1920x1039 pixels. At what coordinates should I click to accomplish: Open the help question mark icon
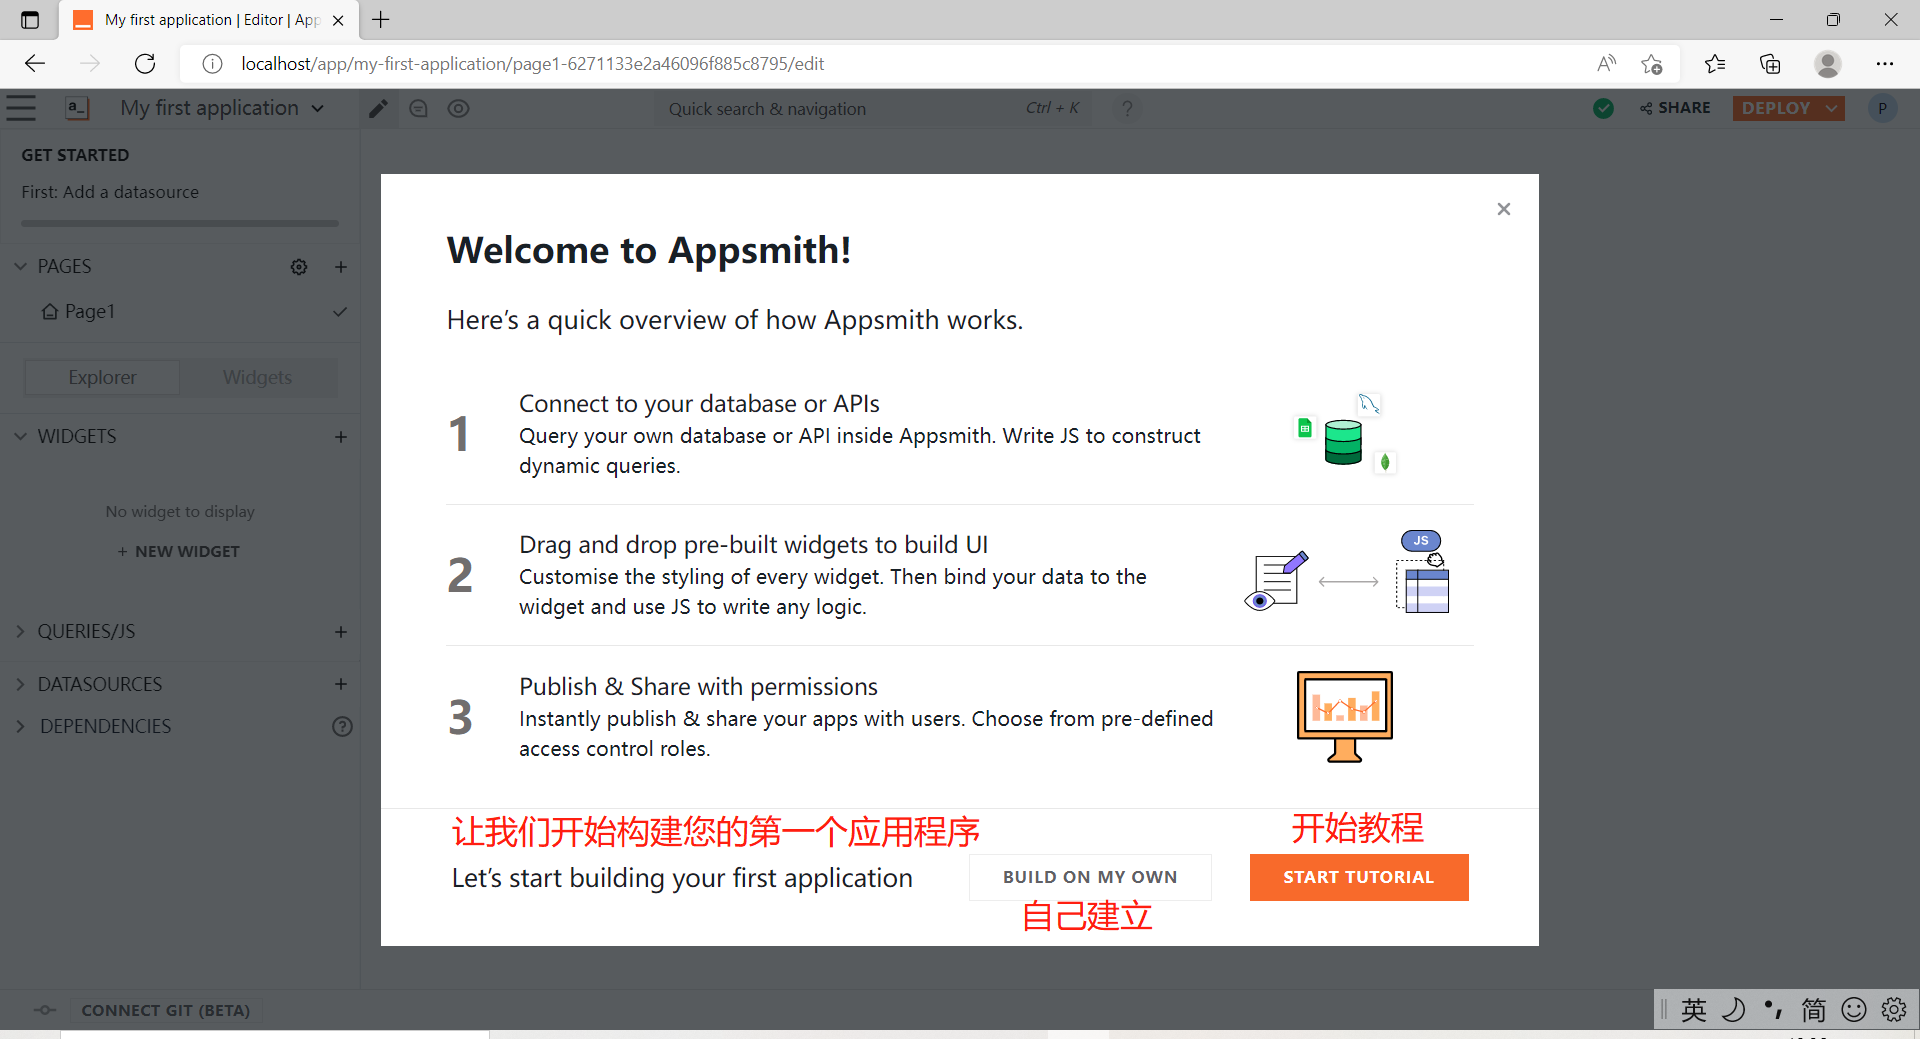coord(1127,109)
